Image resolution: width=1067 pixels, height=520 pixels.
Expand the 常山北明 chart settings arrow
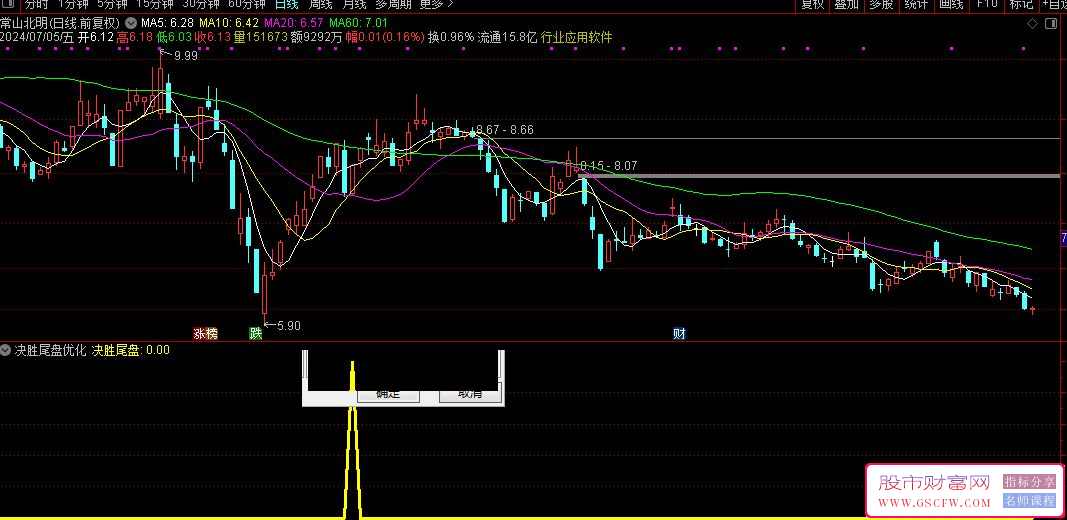pos(131,22)
